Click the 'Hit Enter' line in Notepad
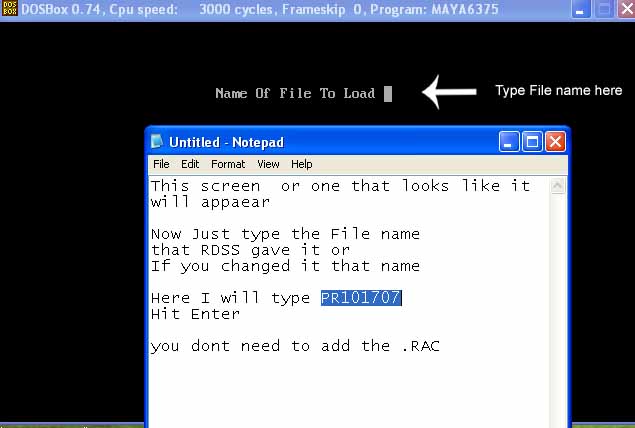Image resolution: width=635 pixels, height=428 pixels. pyautogui.click(x=195, y=314)
